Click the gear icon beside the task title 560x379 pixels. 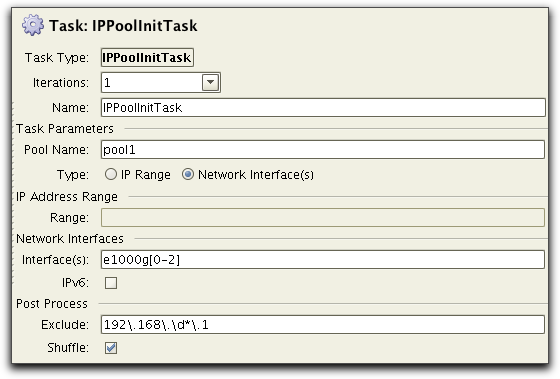pos(33,25)
